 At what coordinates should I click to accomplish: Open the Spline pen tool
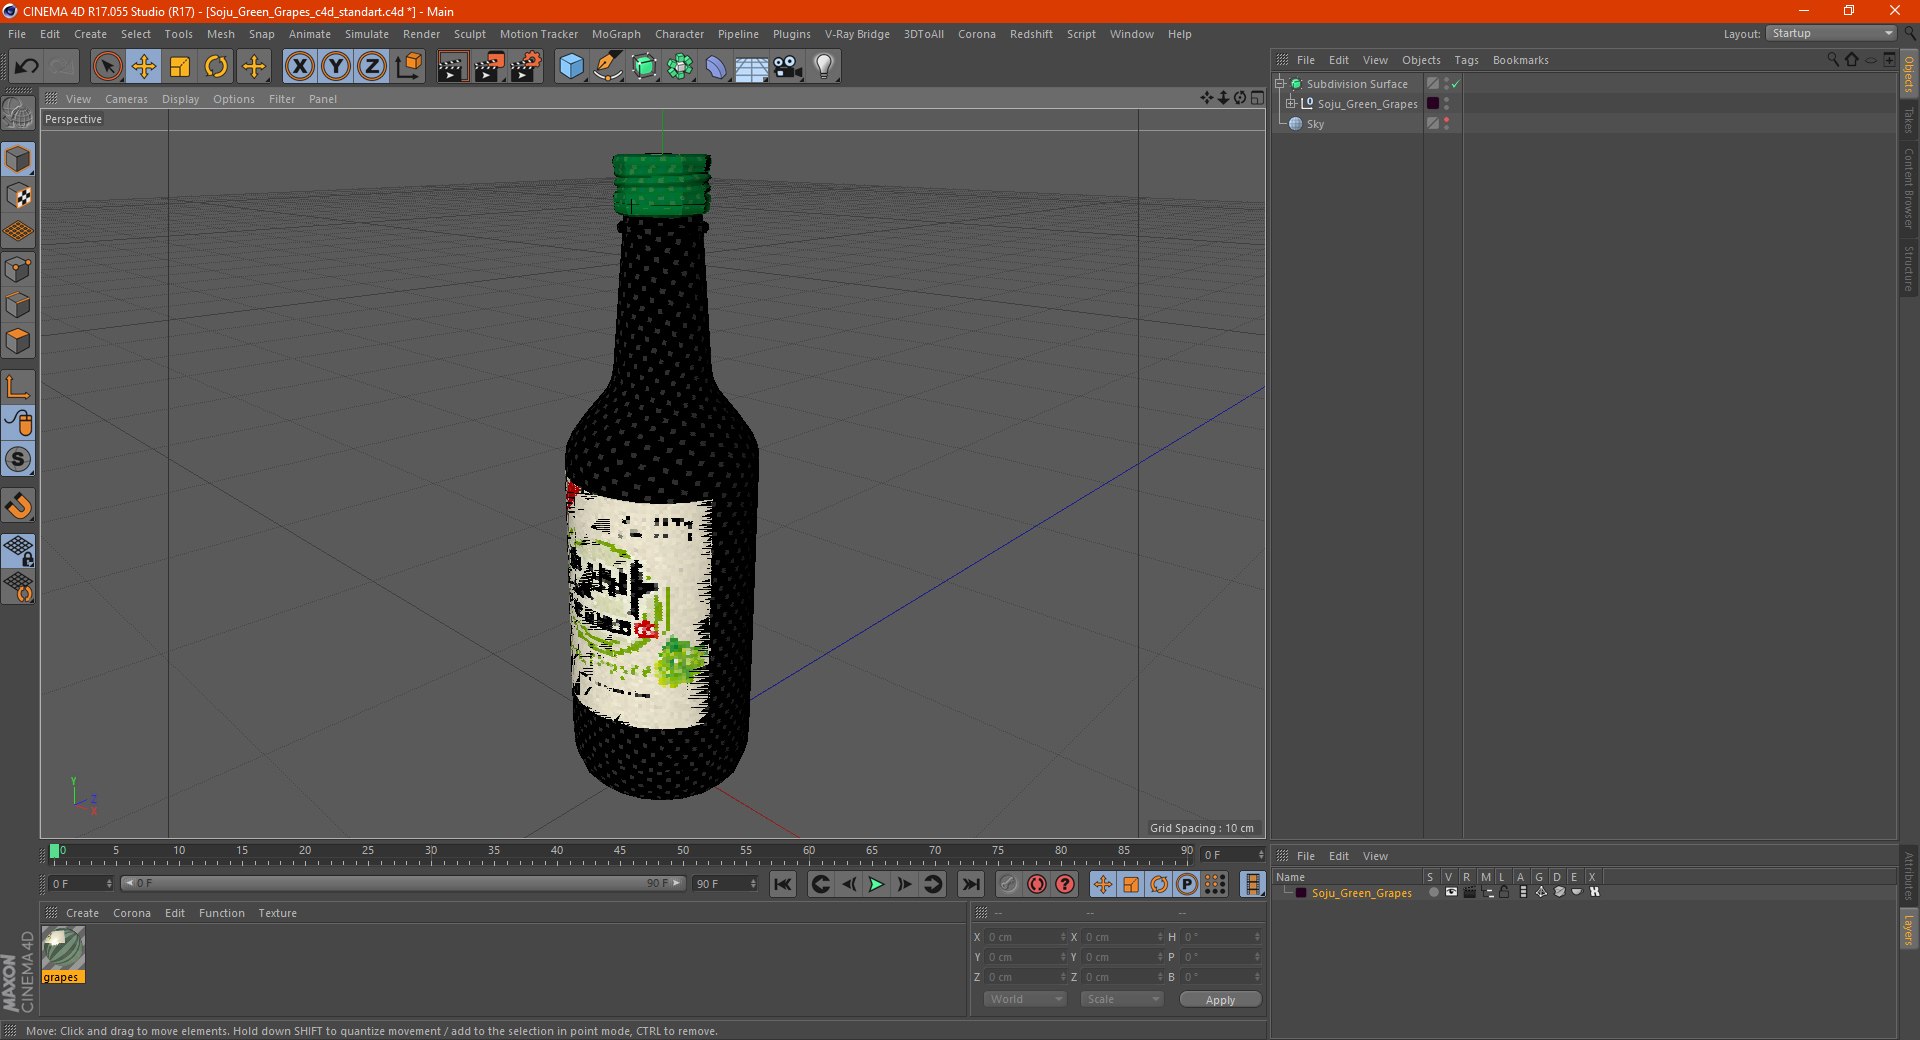[x=608, y=67]
